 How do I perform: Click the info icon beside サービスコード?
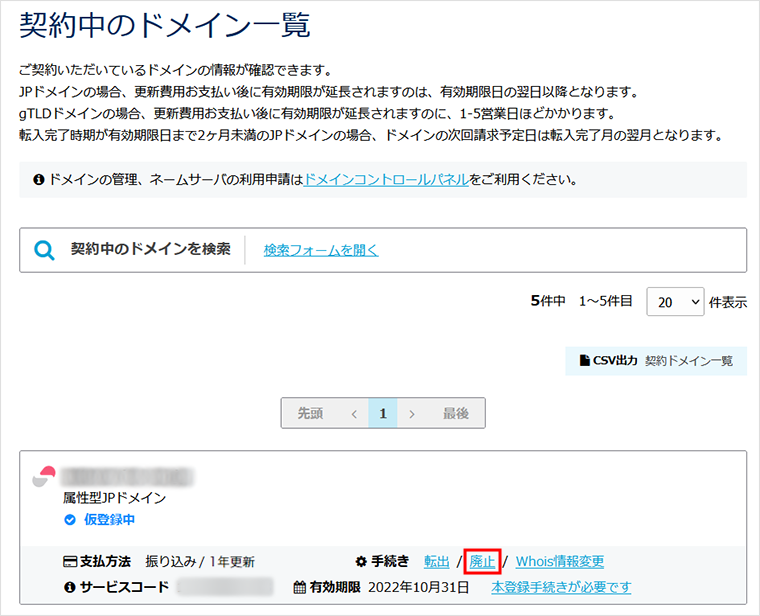pyautogui.click(x=70, y=587)
